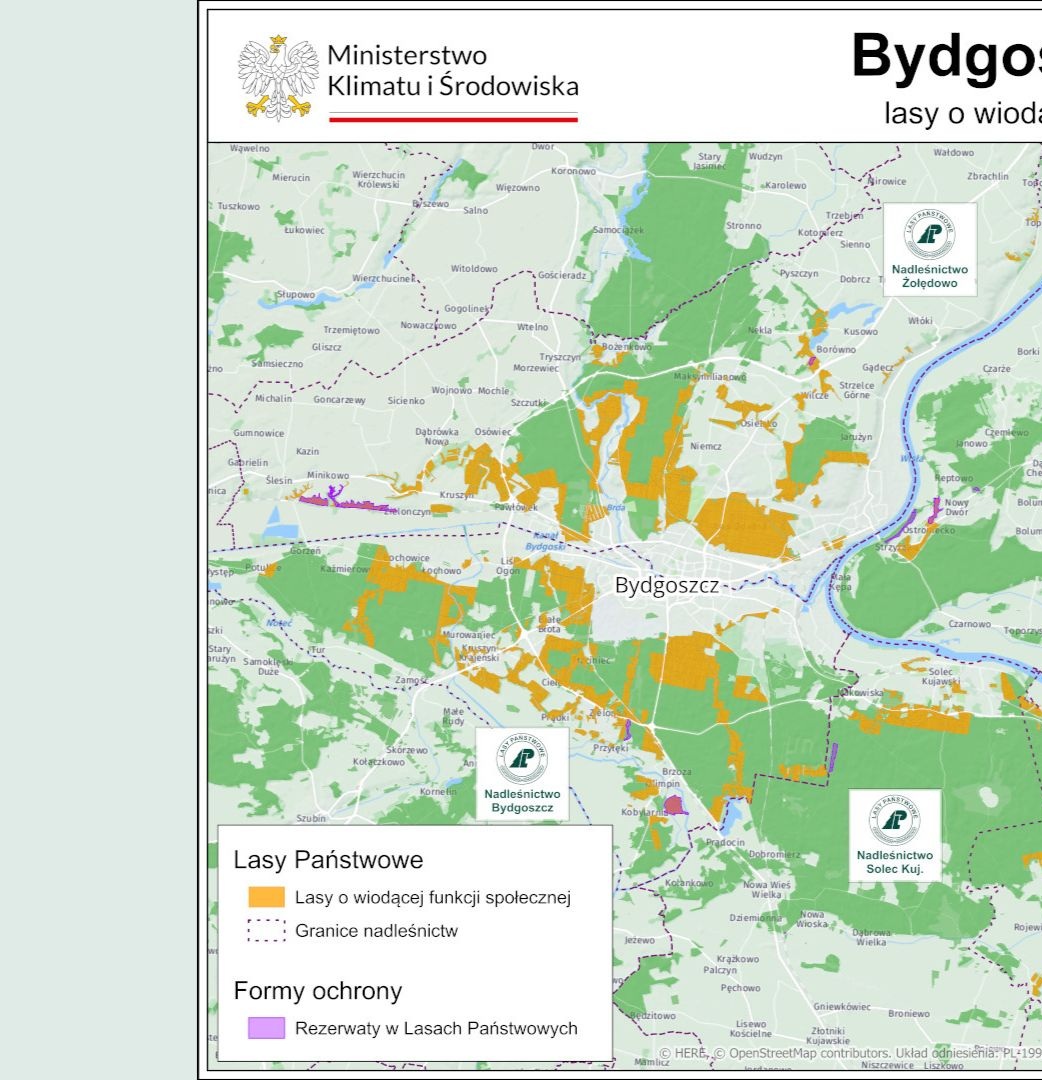Click the OpenStreetMap contributors attribution
This screenshot has height=1080, width=1042.
(x=798, y=1053)
